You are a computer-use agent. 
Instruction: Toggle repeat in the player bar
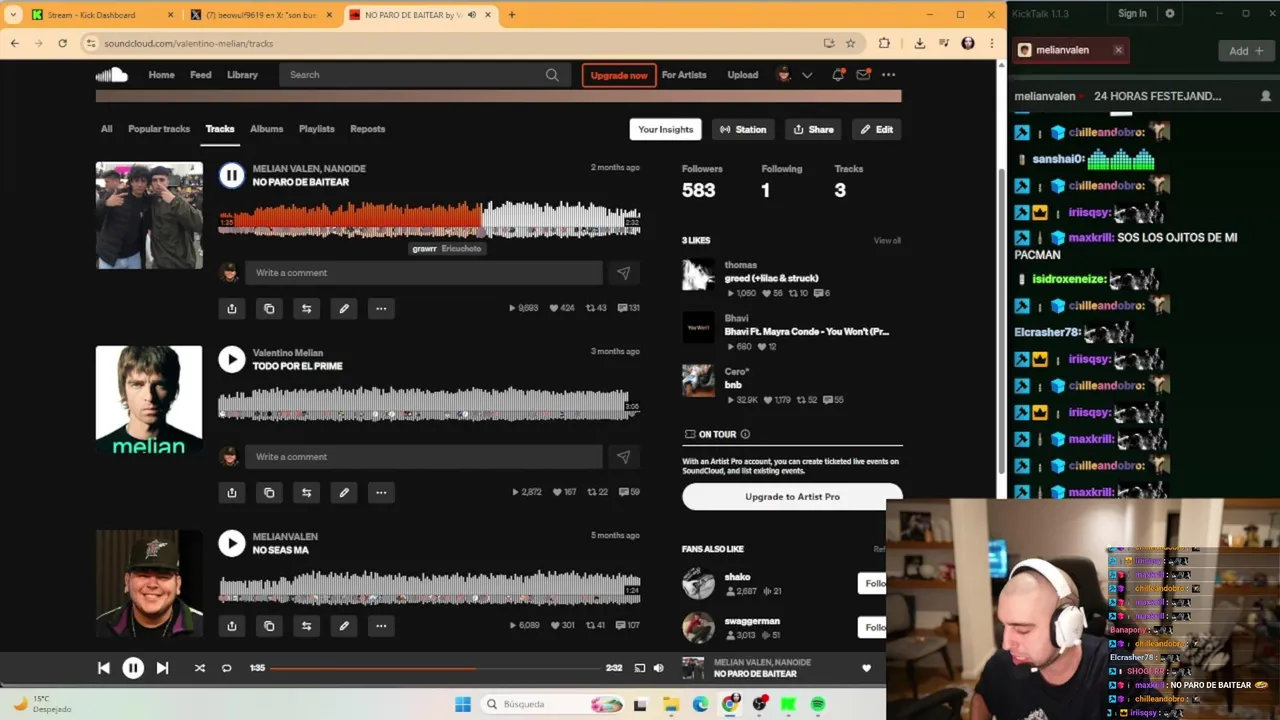pos(227,668)
